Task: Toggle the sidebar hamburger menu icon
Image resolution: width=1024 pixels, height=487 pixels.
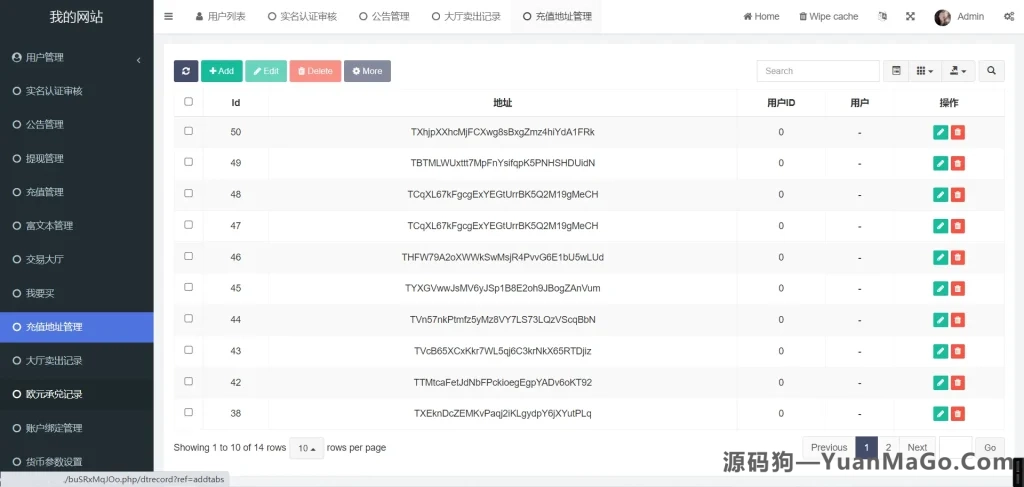Action: (x=168, y=16)
